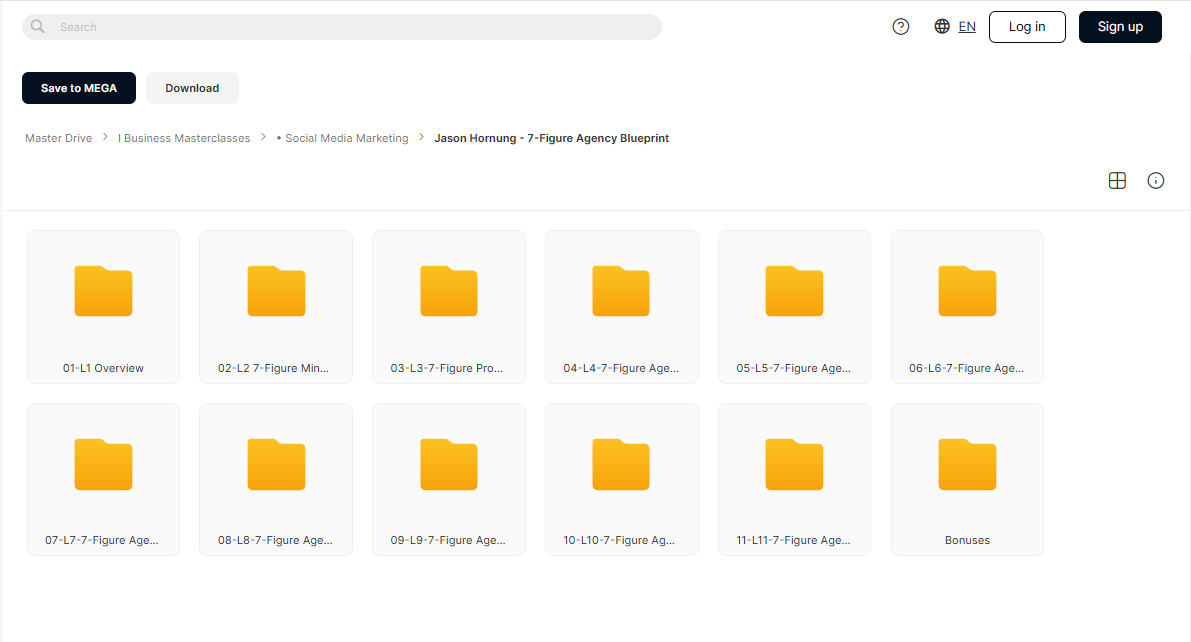Open the Bonuses folder icon
1191x642 pixels.
967,464
